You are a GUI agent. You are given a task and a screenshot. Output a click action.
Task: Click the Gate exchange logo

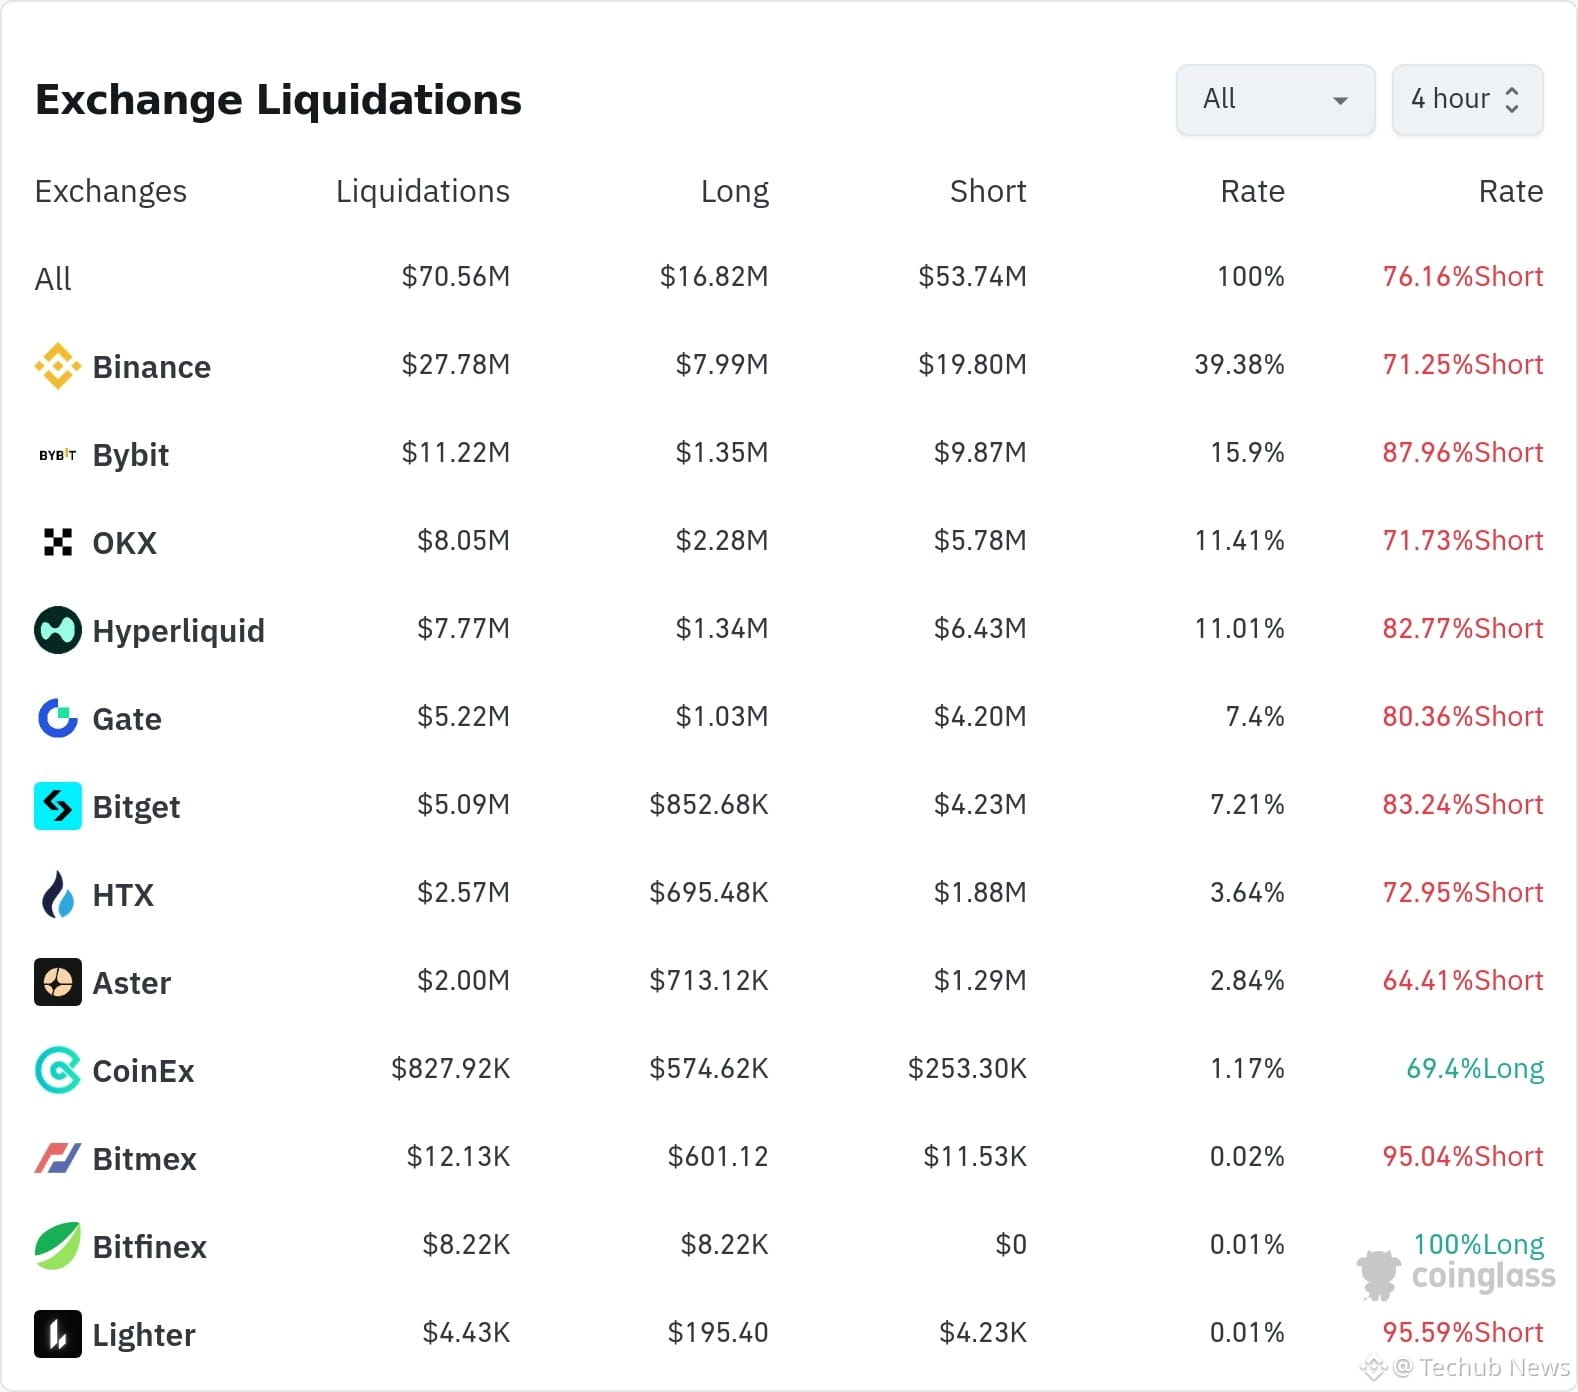[x=58, y=718]
